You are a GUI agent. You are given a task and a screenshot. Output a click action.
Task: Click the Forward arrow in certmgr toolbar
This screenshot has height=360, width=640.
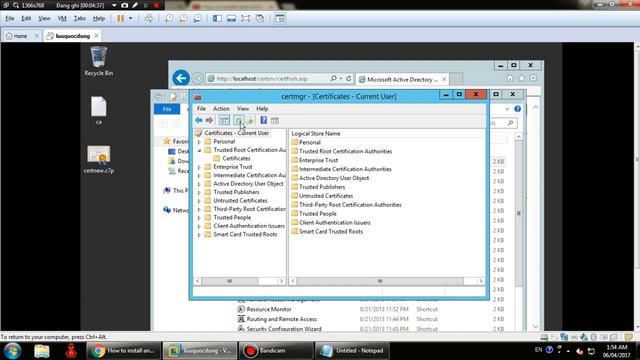click(x=209, y=120)
